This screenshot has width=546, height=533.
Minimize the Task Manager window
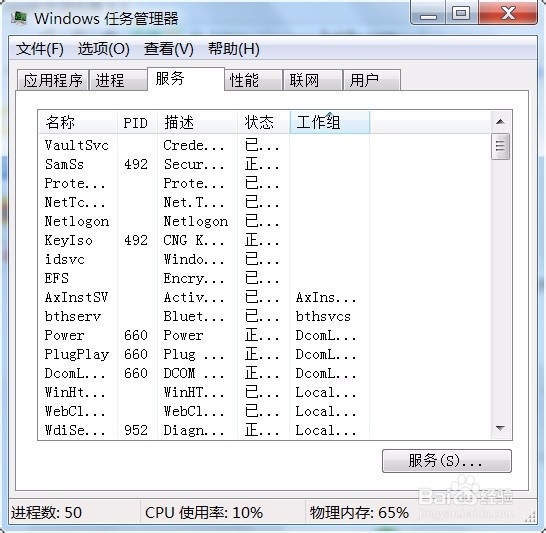tap(428, 13)
